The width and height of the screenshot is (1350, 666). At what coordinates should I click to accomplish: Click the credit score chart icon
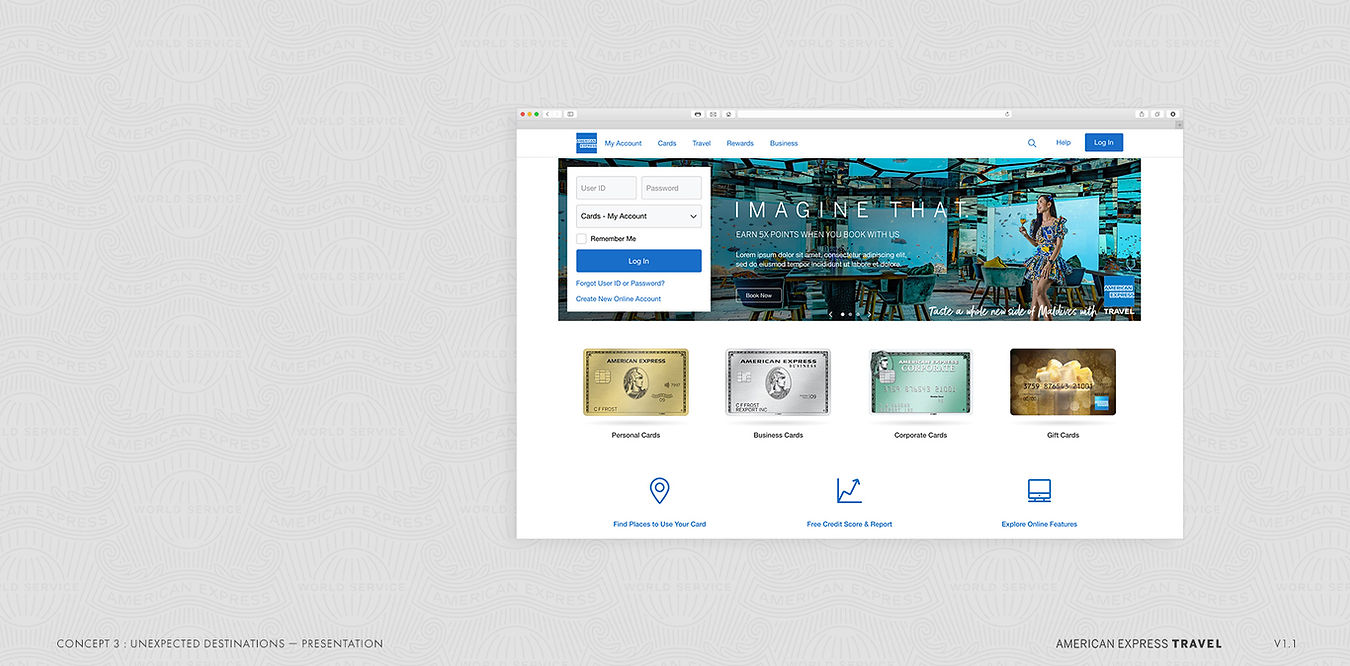tap(849, 490)
